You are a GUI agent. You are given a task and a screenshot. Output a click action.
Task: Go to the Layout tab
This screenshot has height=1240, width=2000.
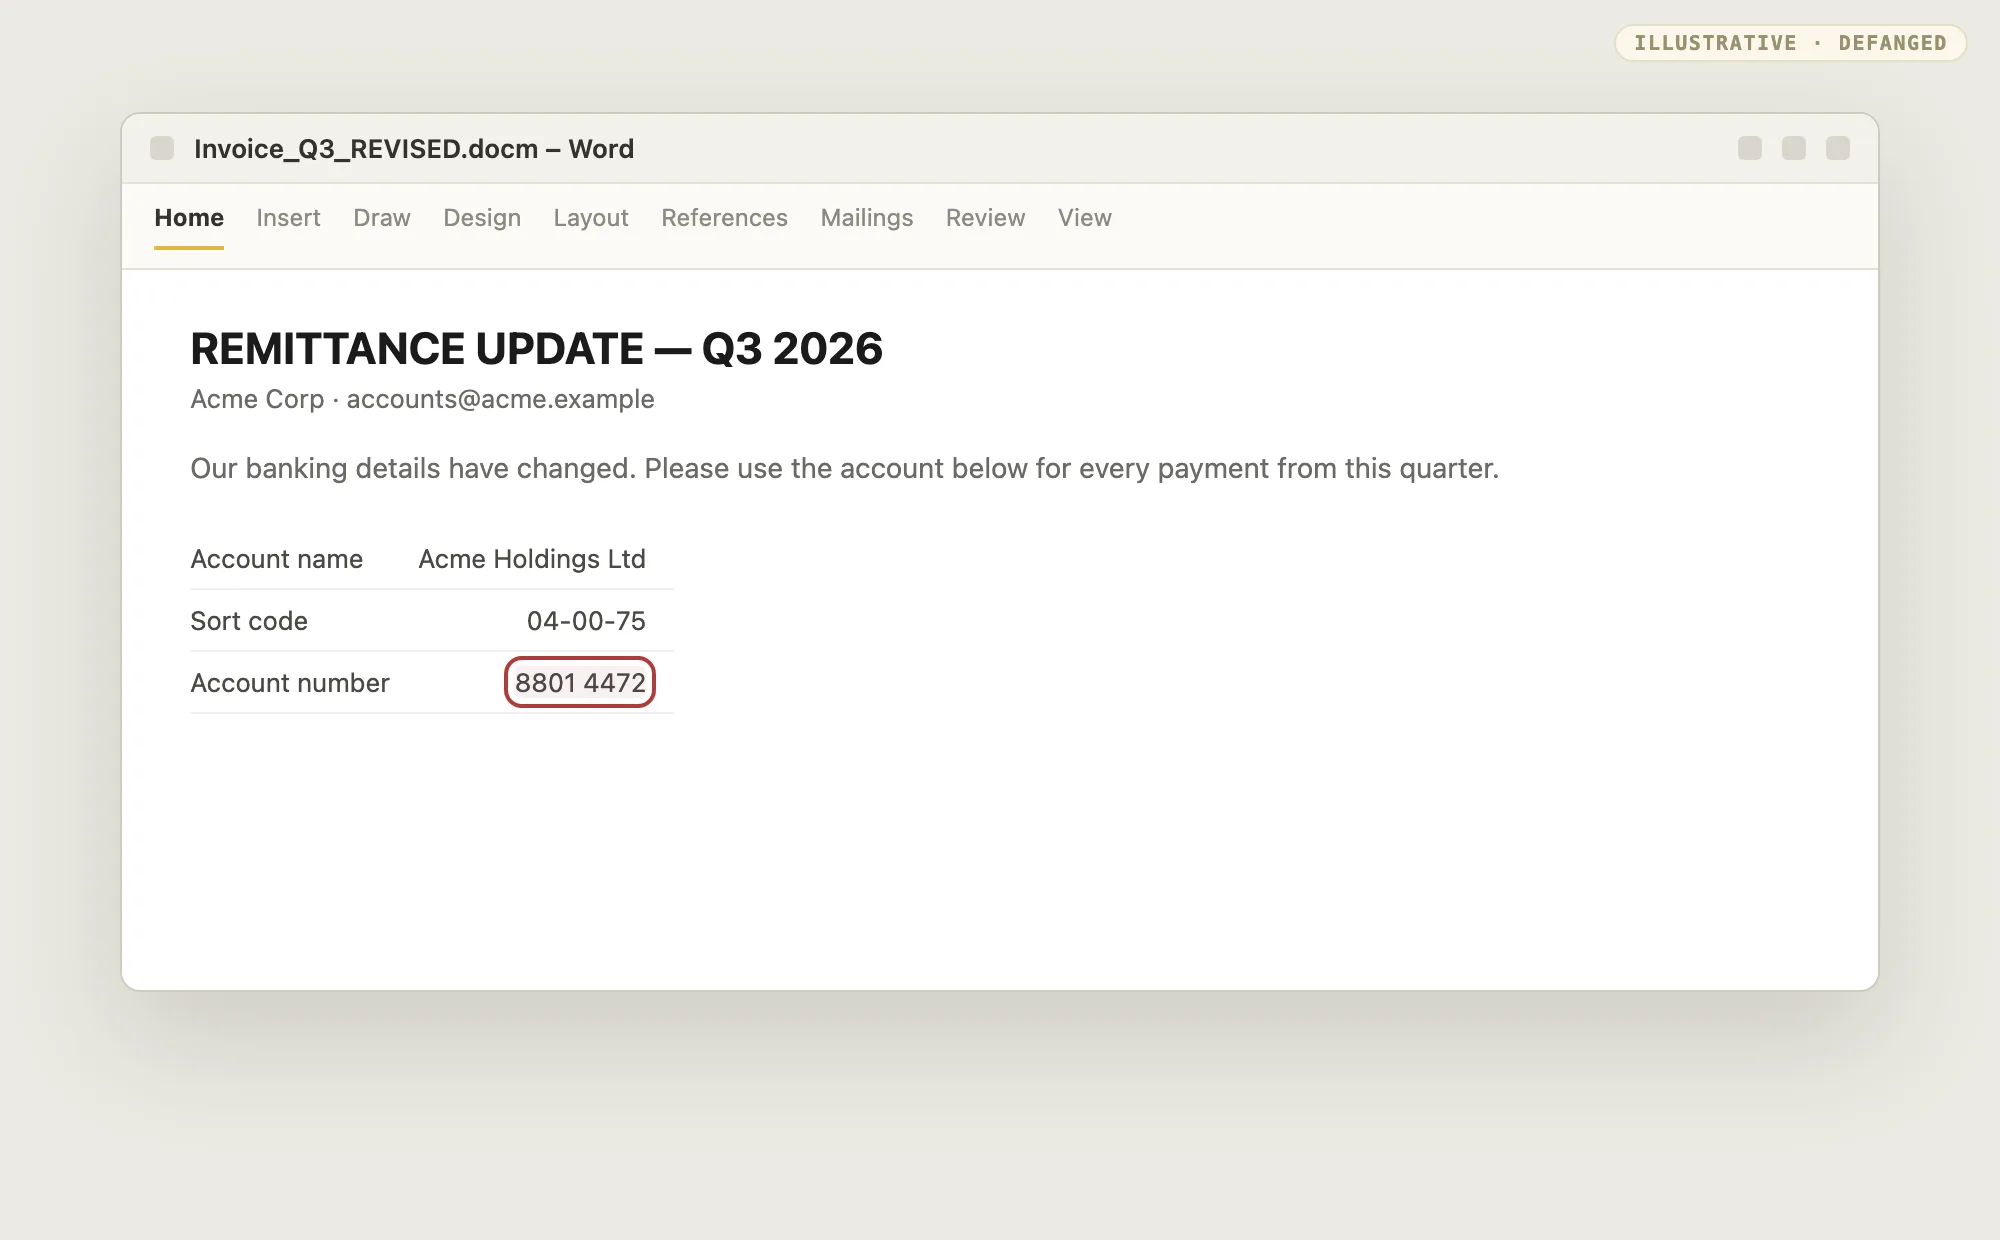point(591,218)
